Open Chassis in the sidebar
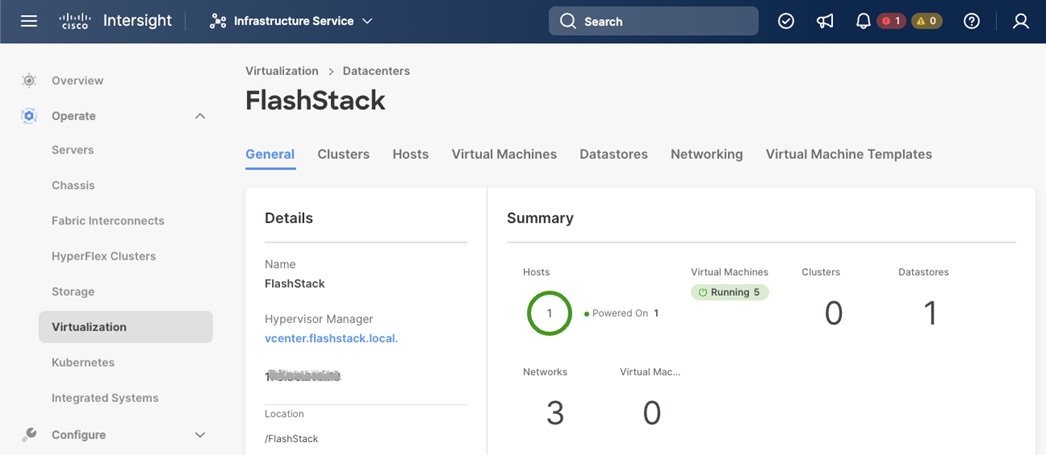 73,185
